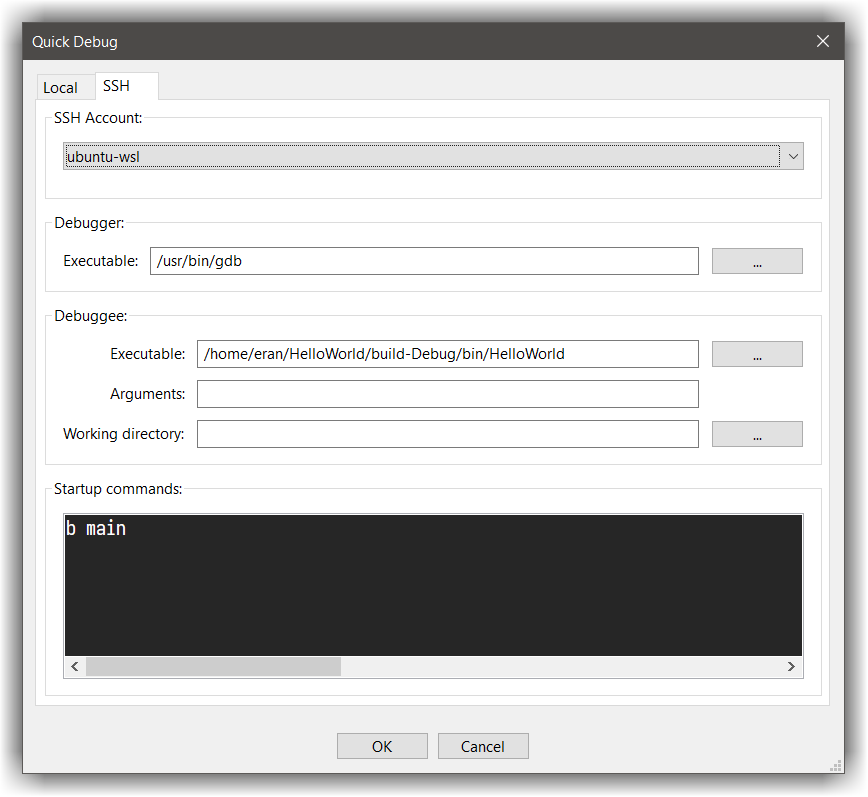Close the Quick Debug dialog

click(822, 41)
